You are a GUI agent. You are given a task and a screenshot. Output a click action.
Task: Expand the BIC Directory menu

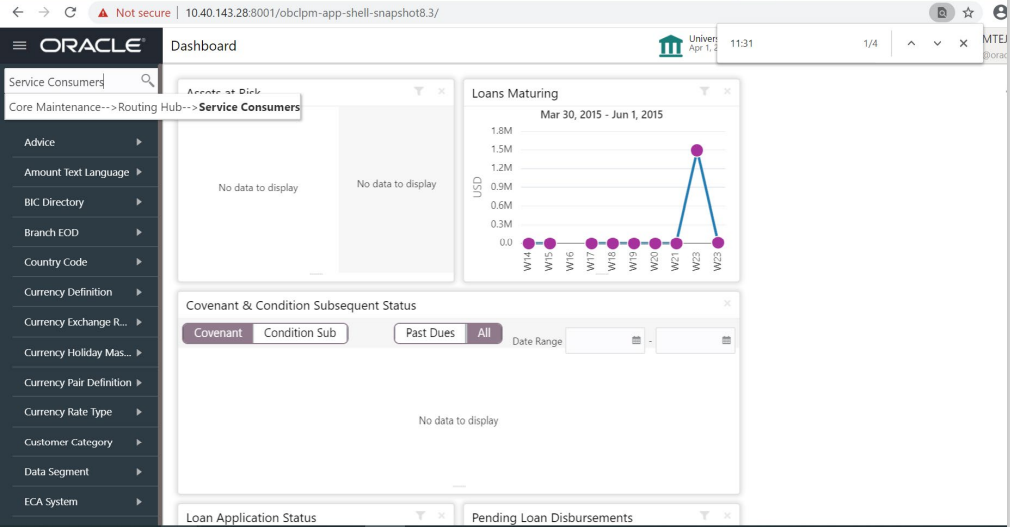[x=84, y=202]
